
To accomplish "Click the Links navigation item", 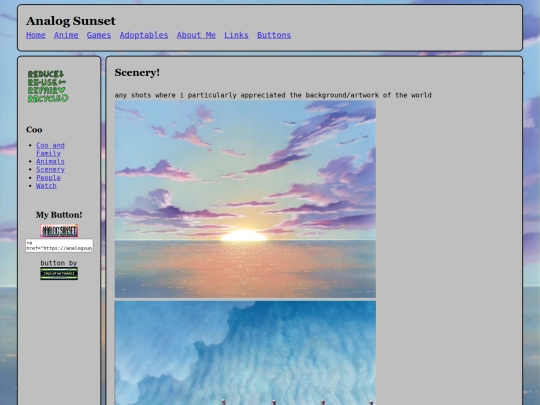I will coord(236,35).
